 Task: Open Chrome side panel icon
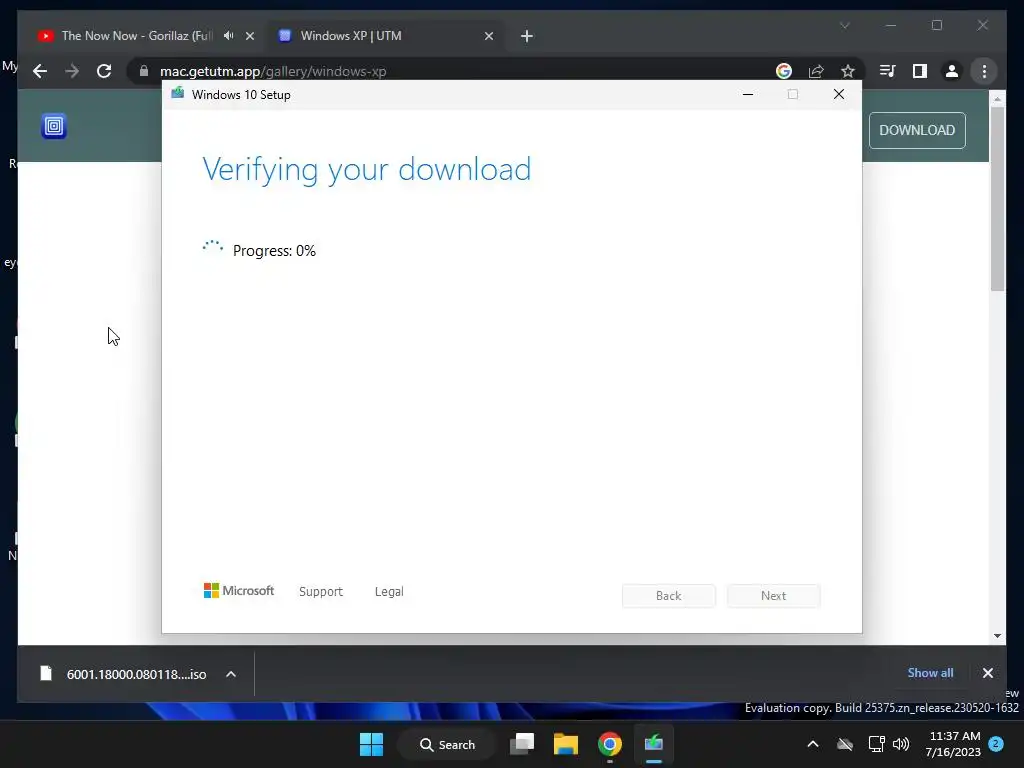[x=920, y=71]
